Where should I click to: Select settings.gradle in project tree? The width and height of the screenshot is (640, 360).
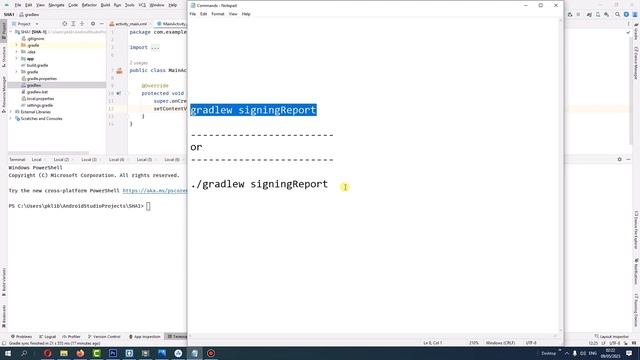[x=39, y=105]
